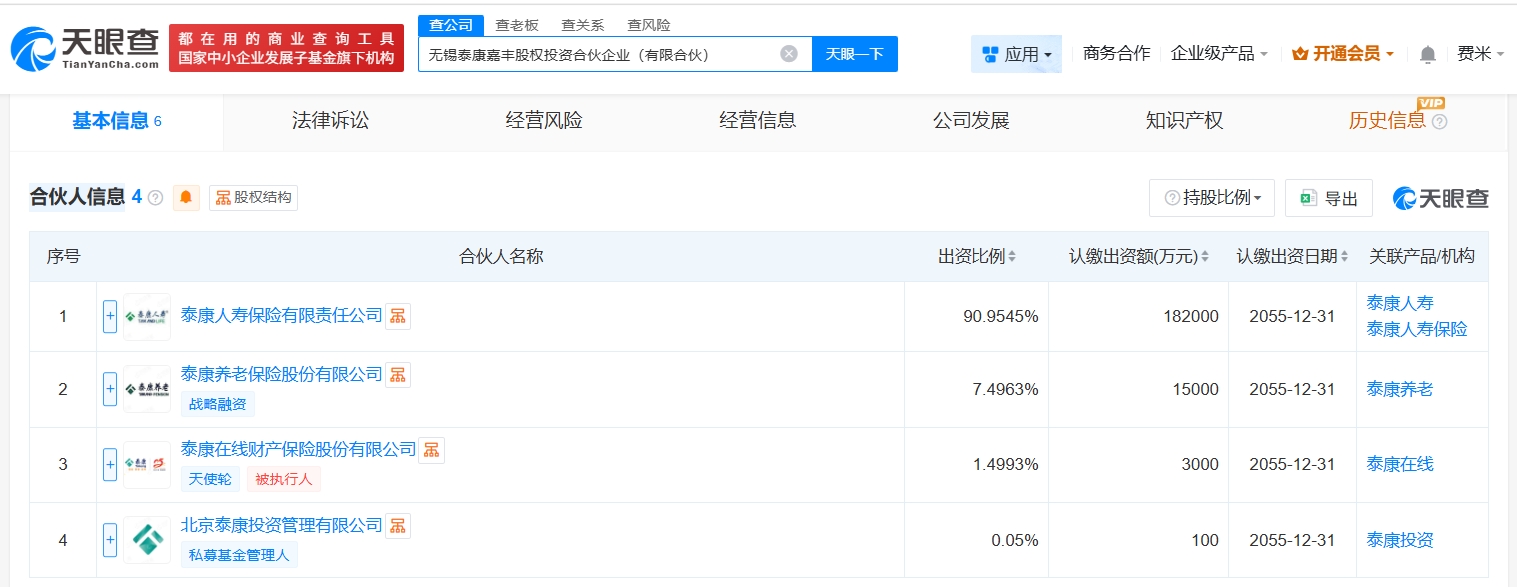This screenshot has height=587, width=1517.
Task: Sort by 出资比例 column arrows
Action: [1012, 257]
